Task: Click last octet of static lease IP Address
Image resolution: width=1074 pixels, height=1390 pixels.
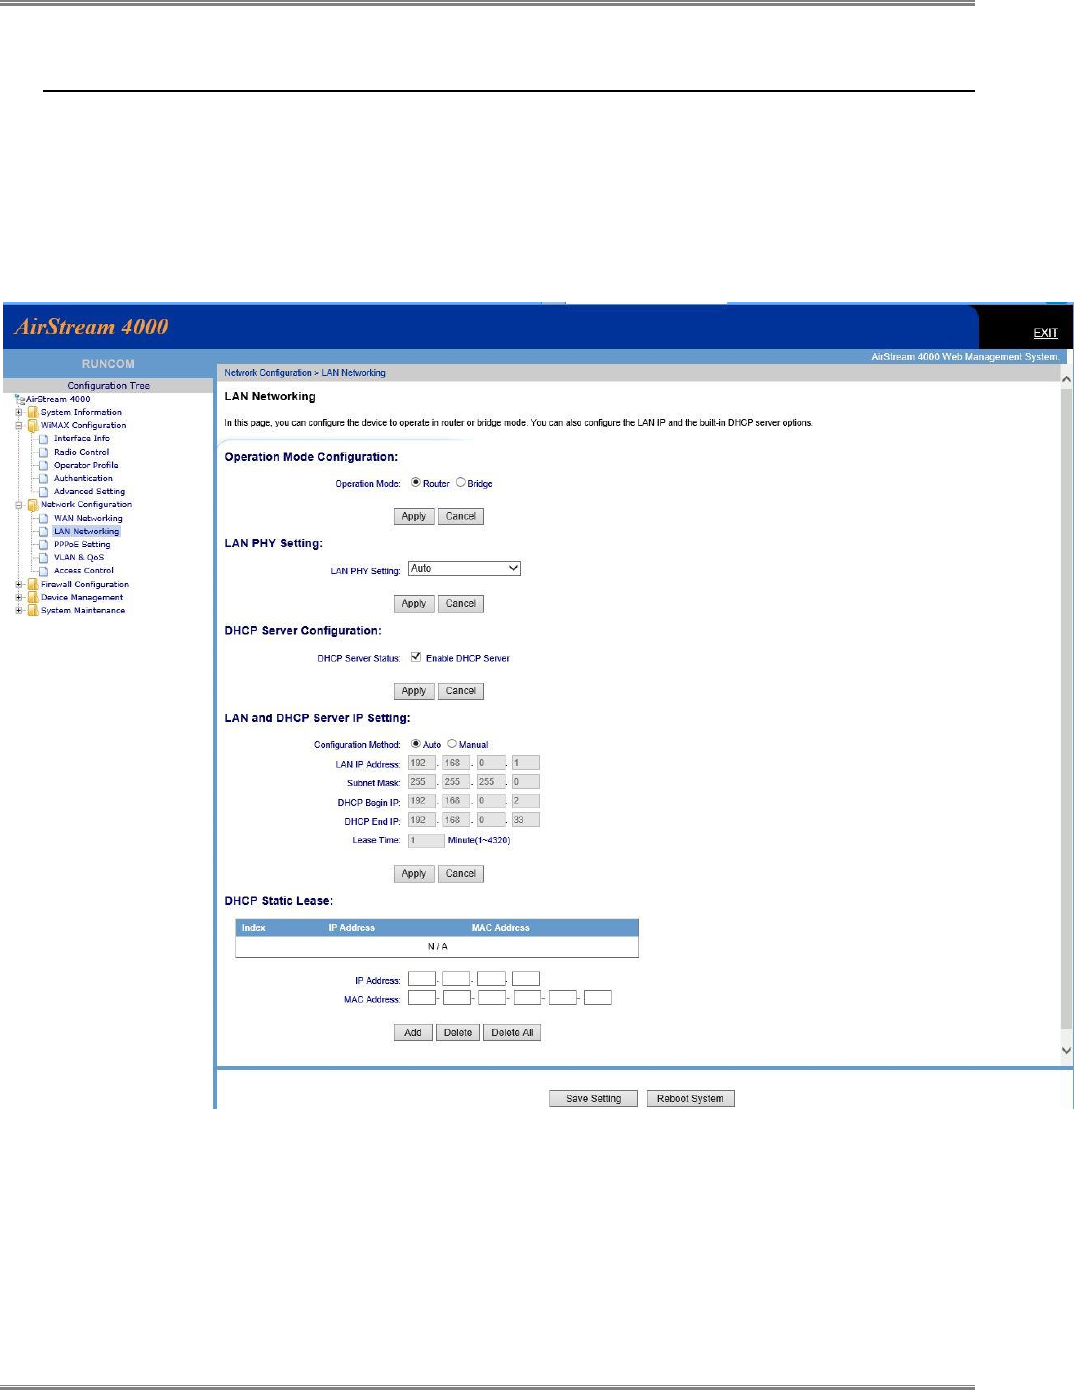Action: [526, 978]
